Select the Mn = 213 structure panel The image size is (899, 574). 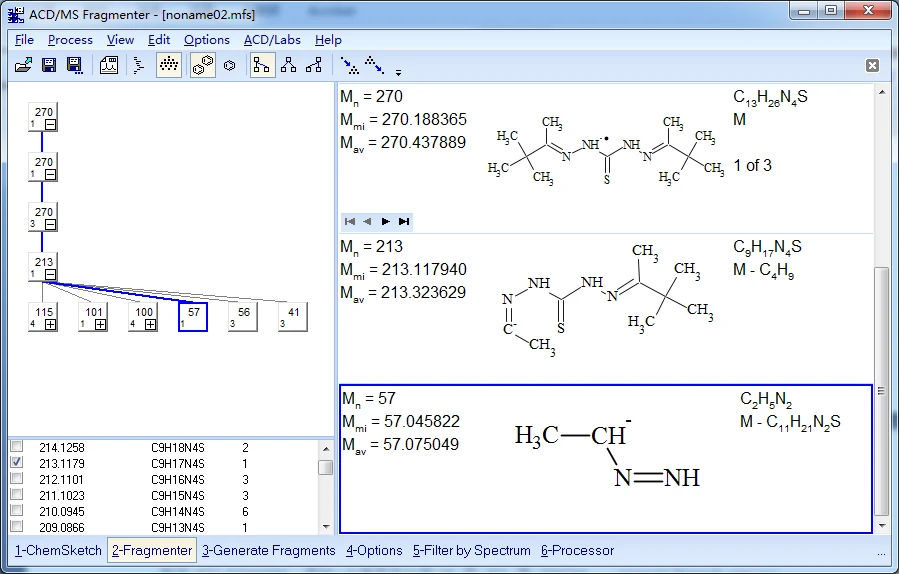(x=606, y=308)
